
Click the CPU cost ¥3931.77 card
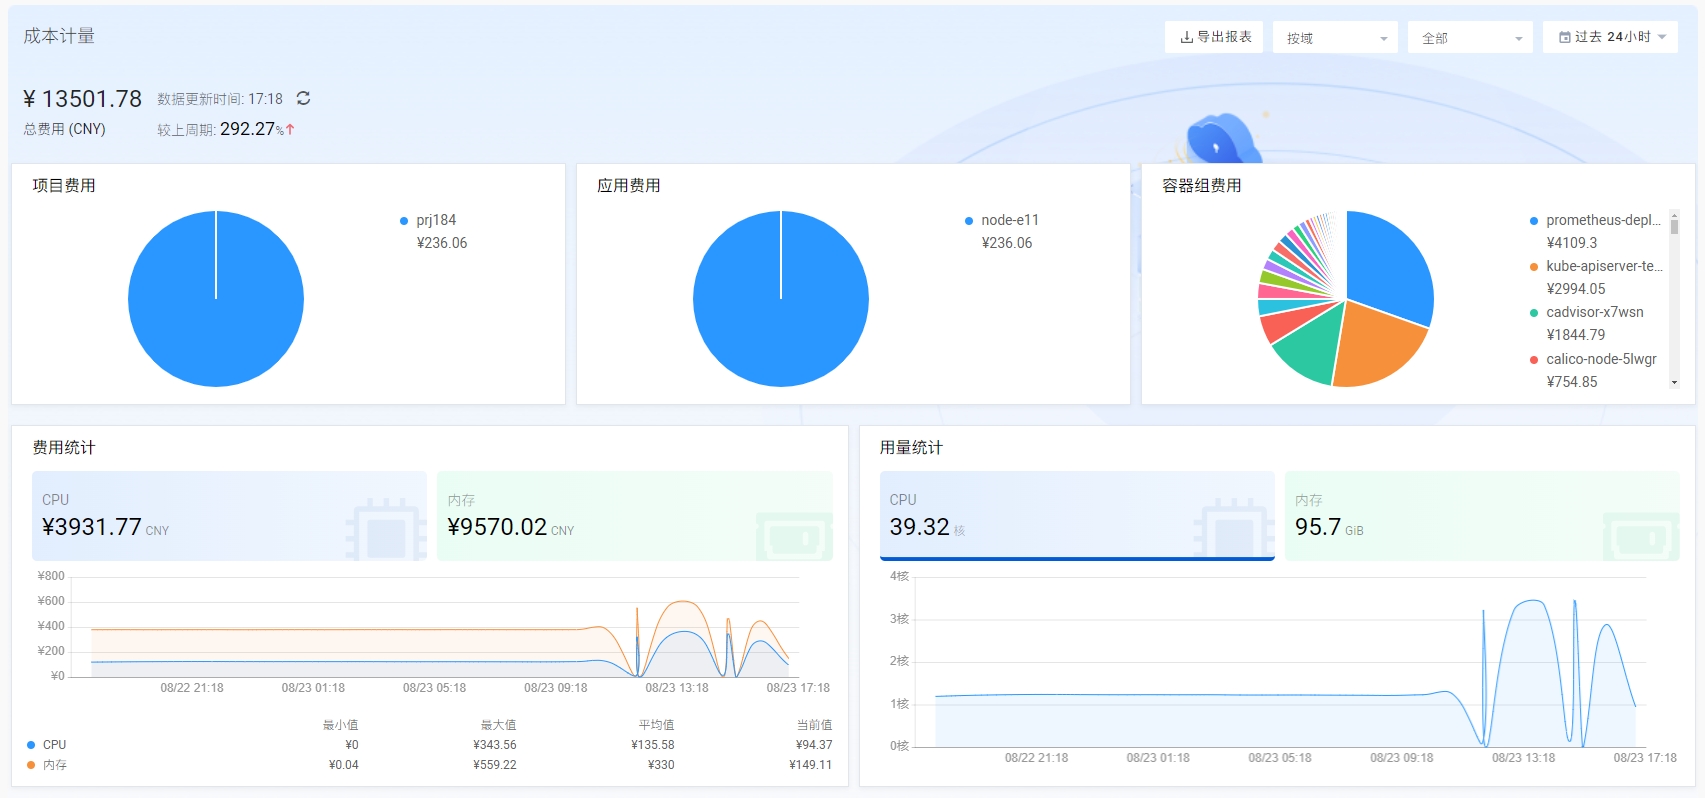[x=229, y=515]
